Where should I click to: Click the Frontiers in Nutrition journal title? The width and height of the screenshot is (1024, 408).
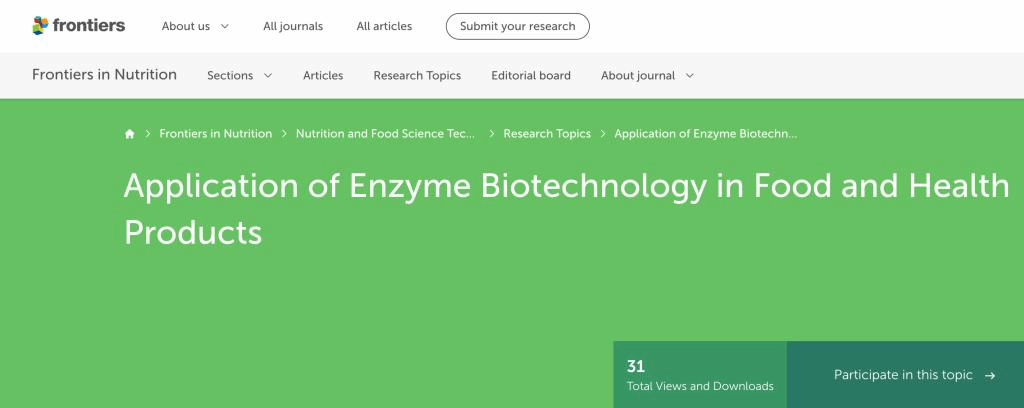coord(104,75)
